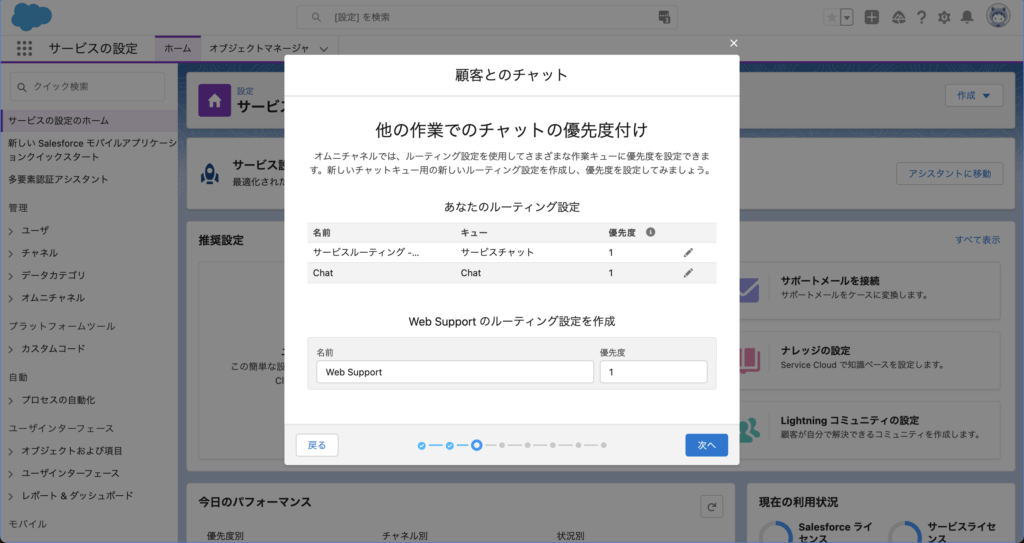Click the setup search field
The height and width of the screenshot is (543, 1024).
(x=487, y=17)
